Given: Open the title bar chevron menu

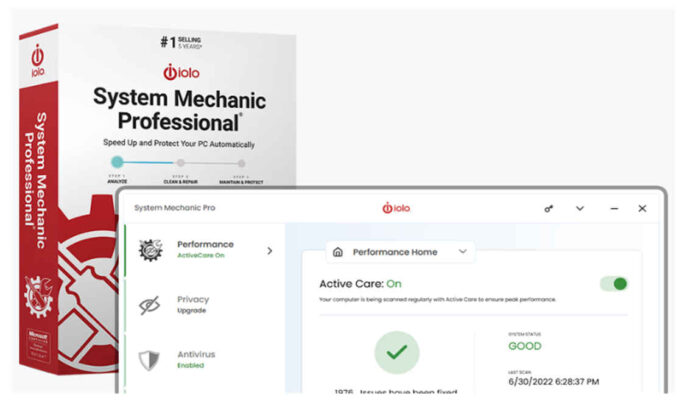Looking at the screenshot, I should [580, 208].
